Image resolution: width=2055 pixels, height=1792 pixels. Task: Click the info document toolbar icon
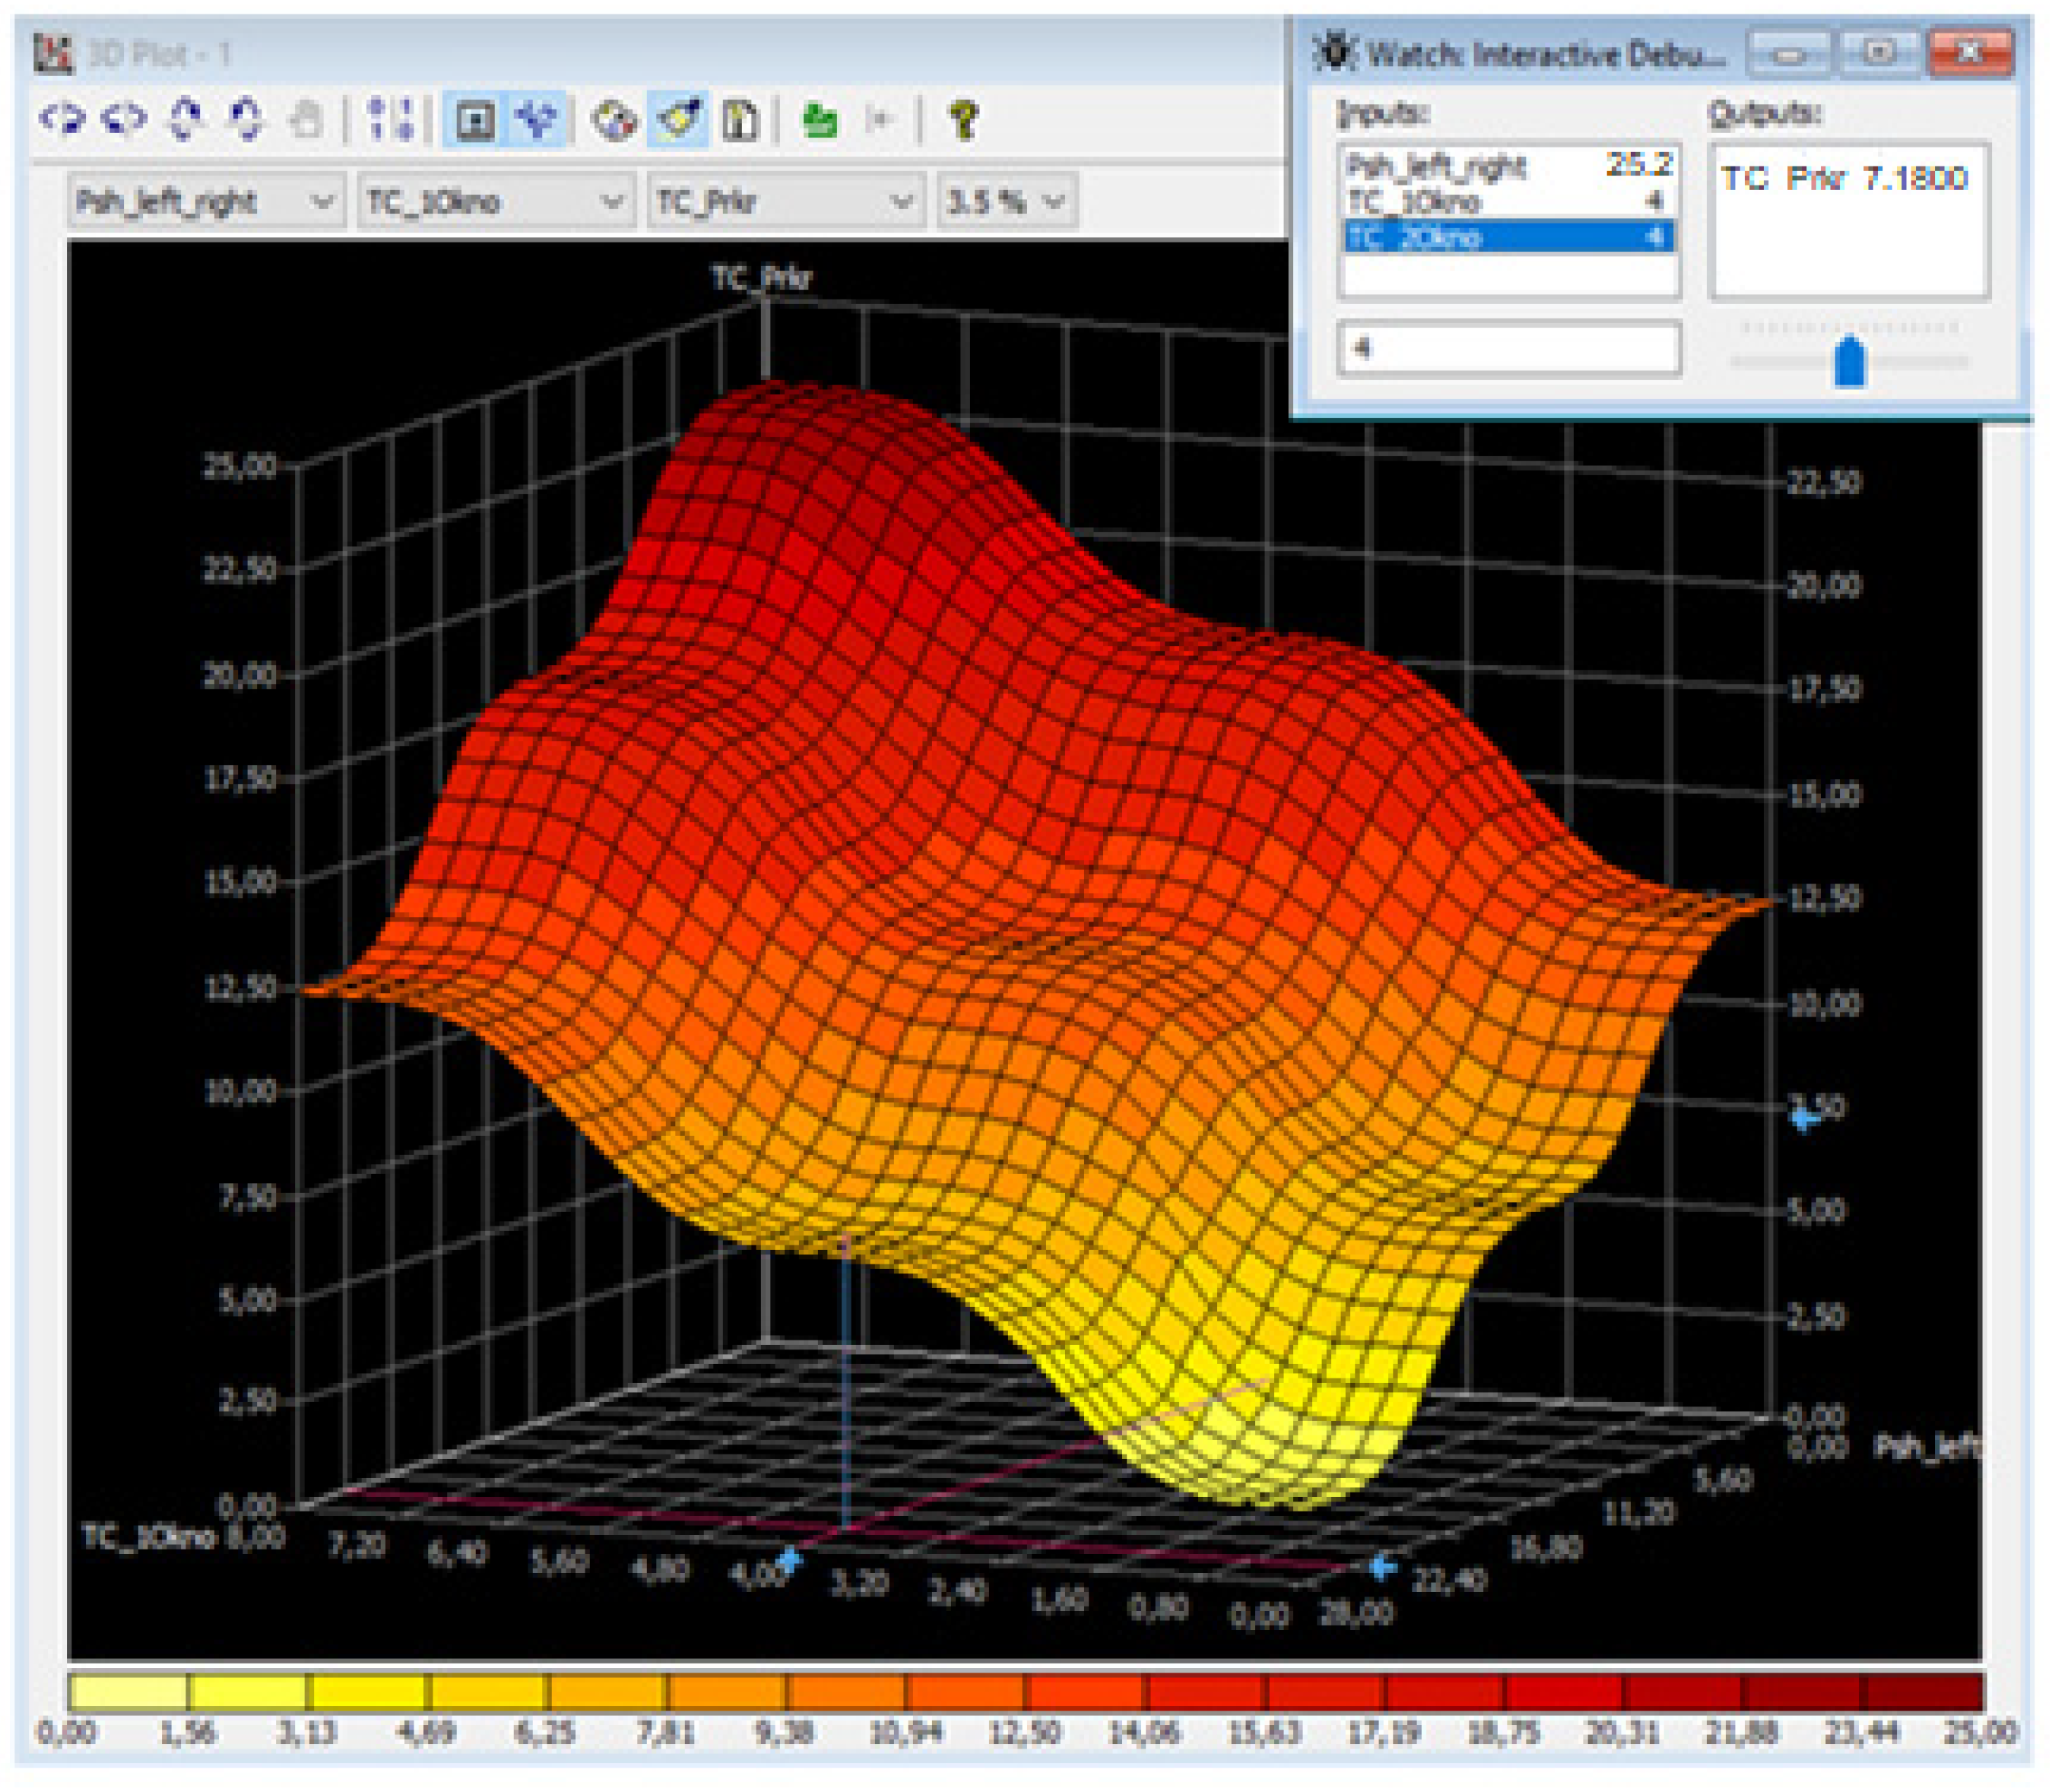[x=741, y=121]
